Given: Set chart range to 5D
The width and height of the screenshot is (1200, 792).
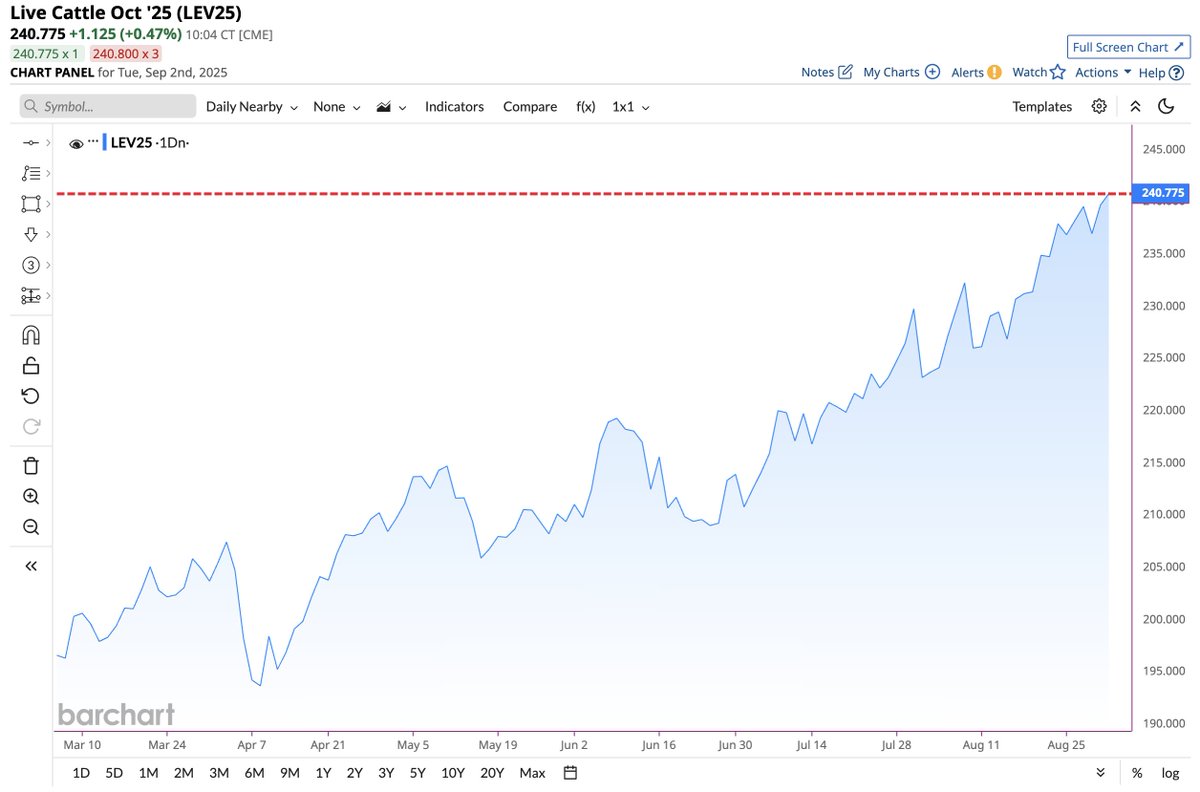Looking at the screenshot, I should tap(114, 772).
